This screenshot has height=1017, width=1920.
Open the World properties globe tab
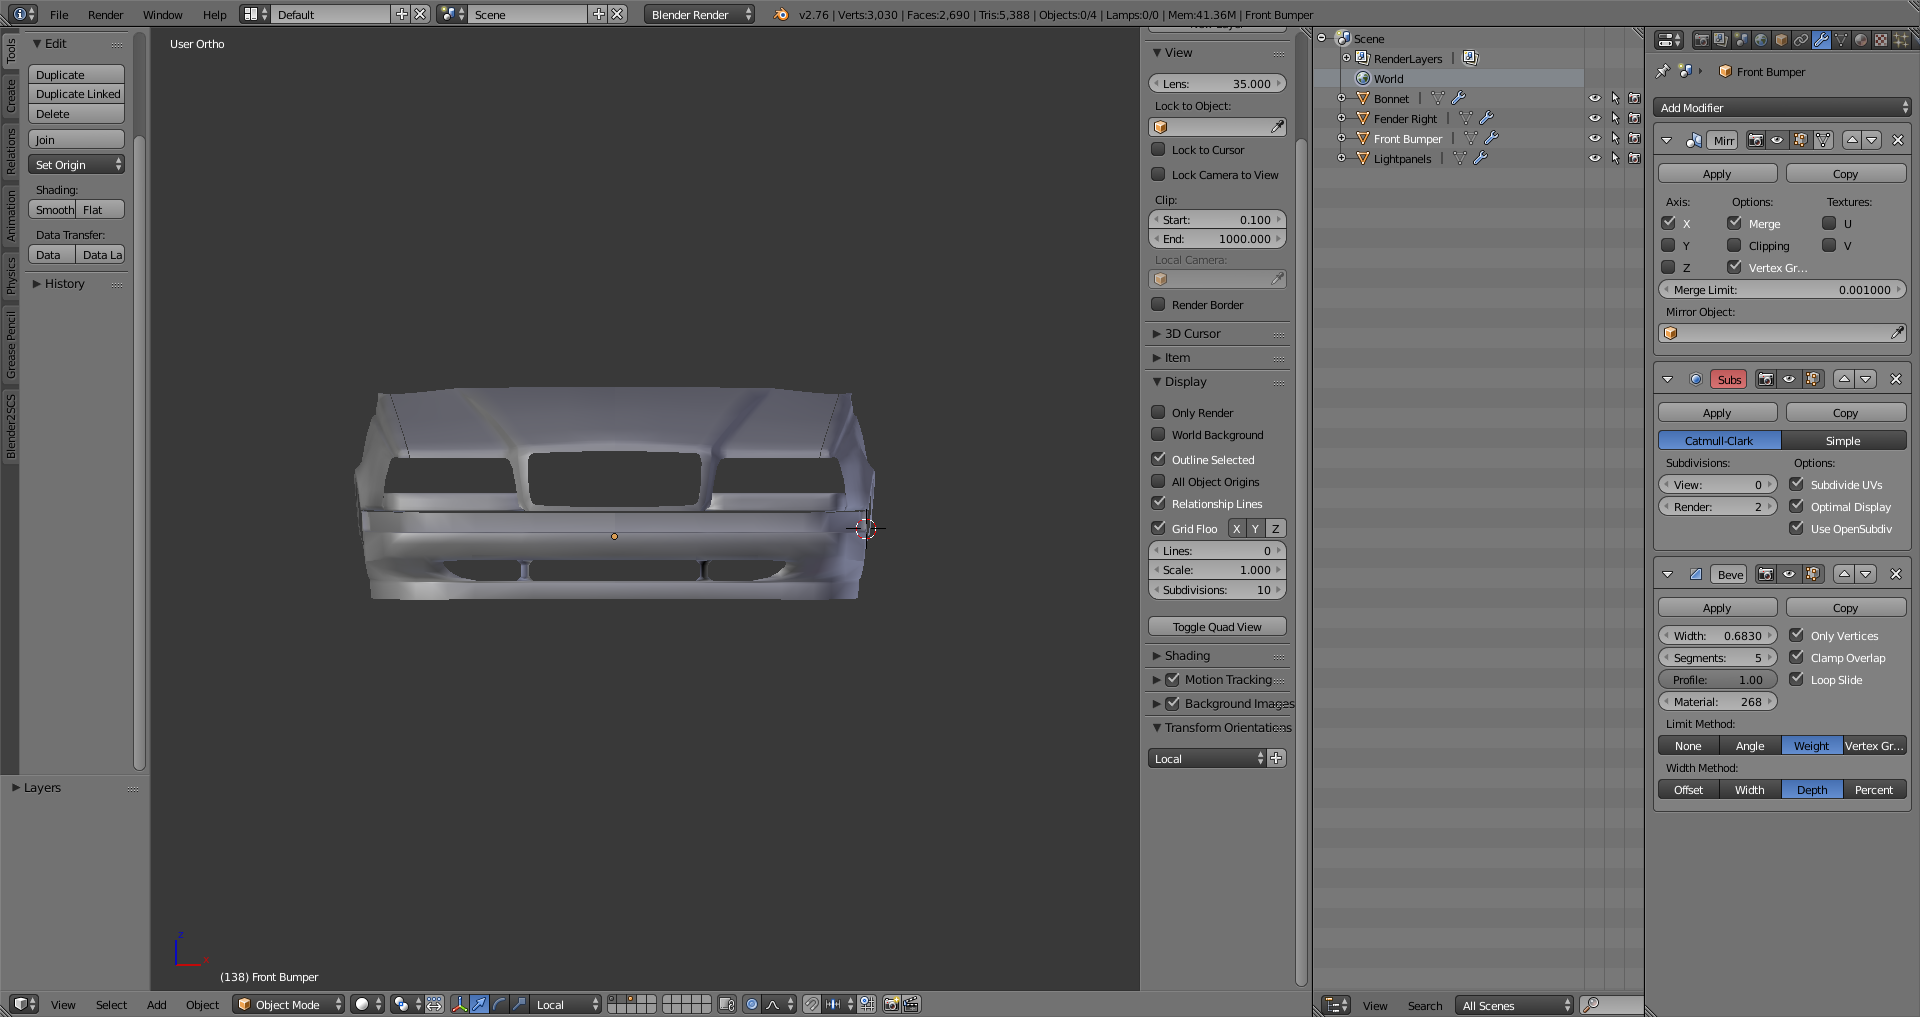(1761, 40)
